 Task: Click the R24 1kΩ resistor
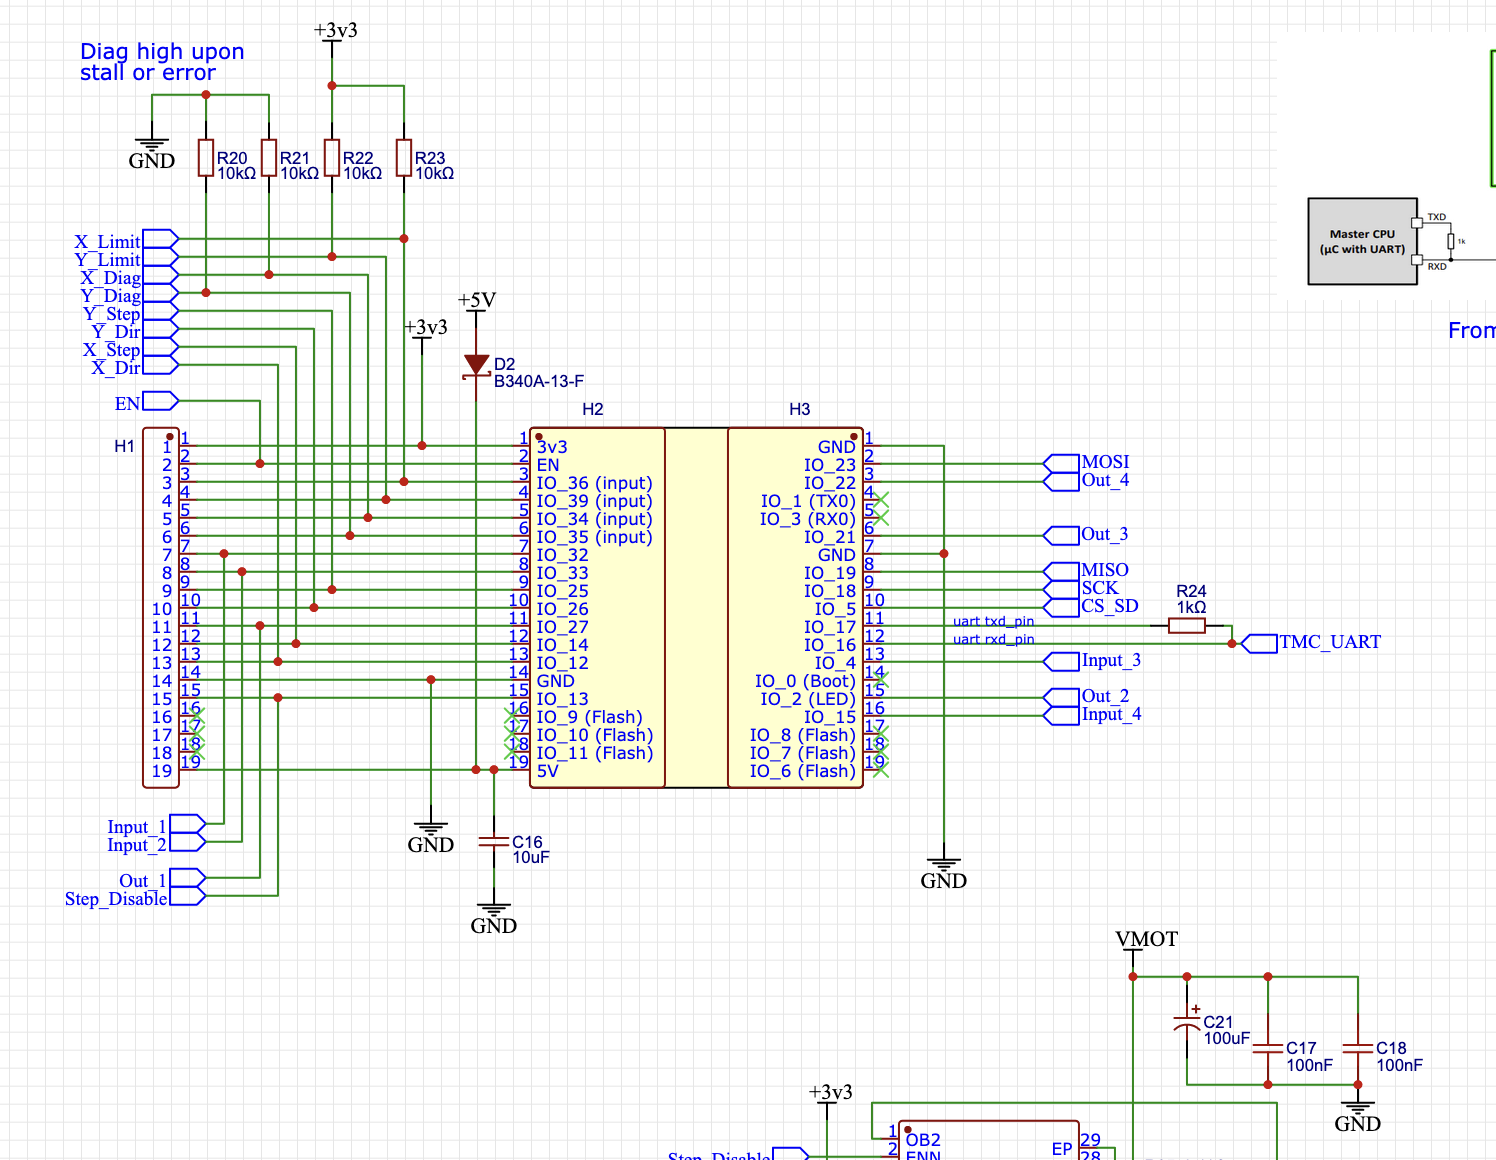(1187, 626)
